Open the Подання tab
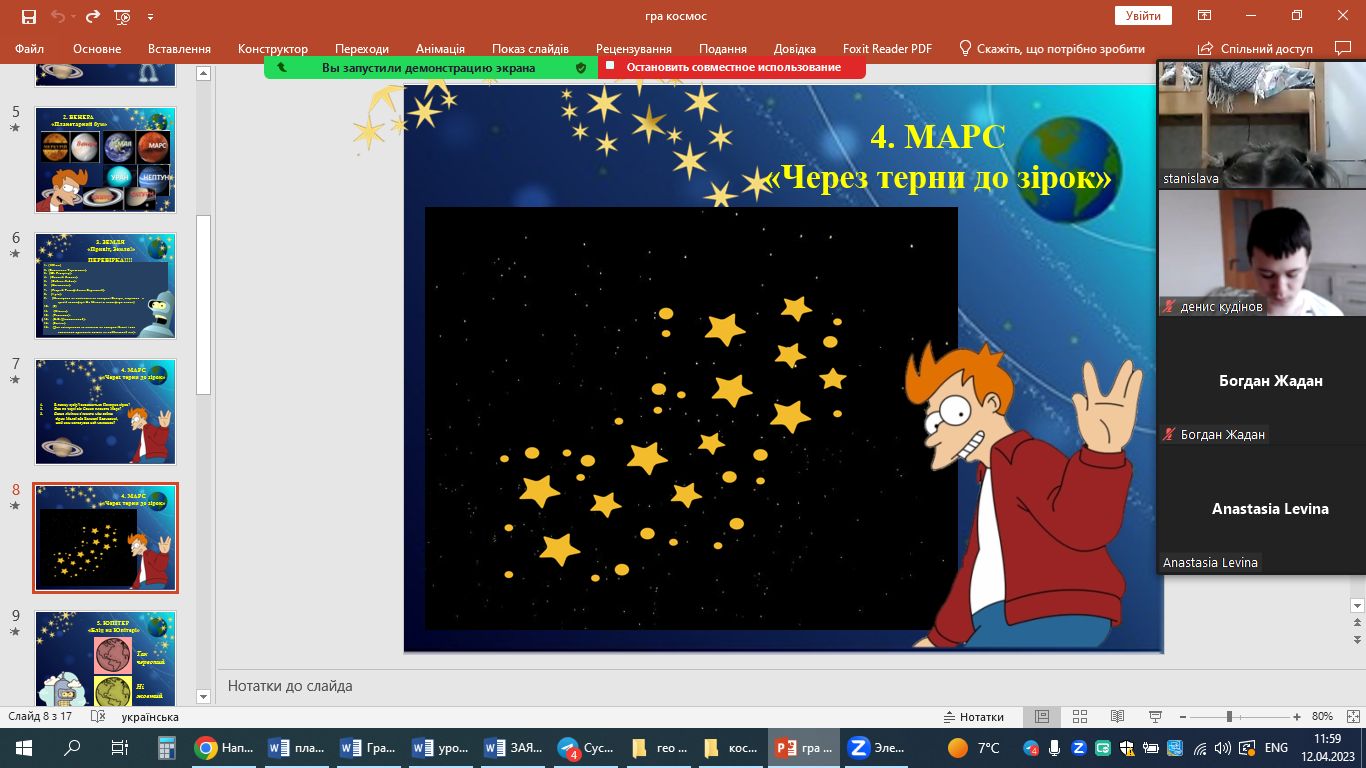 [x=723, y=49]
